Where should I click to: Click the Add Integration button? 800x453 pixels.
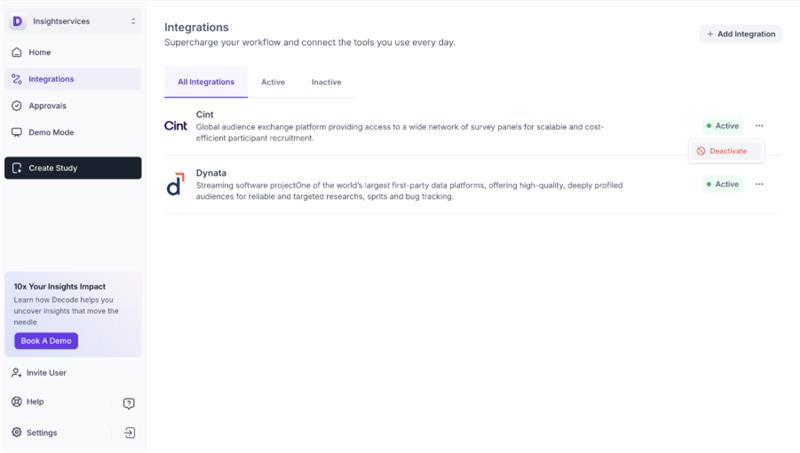(740, 34)
